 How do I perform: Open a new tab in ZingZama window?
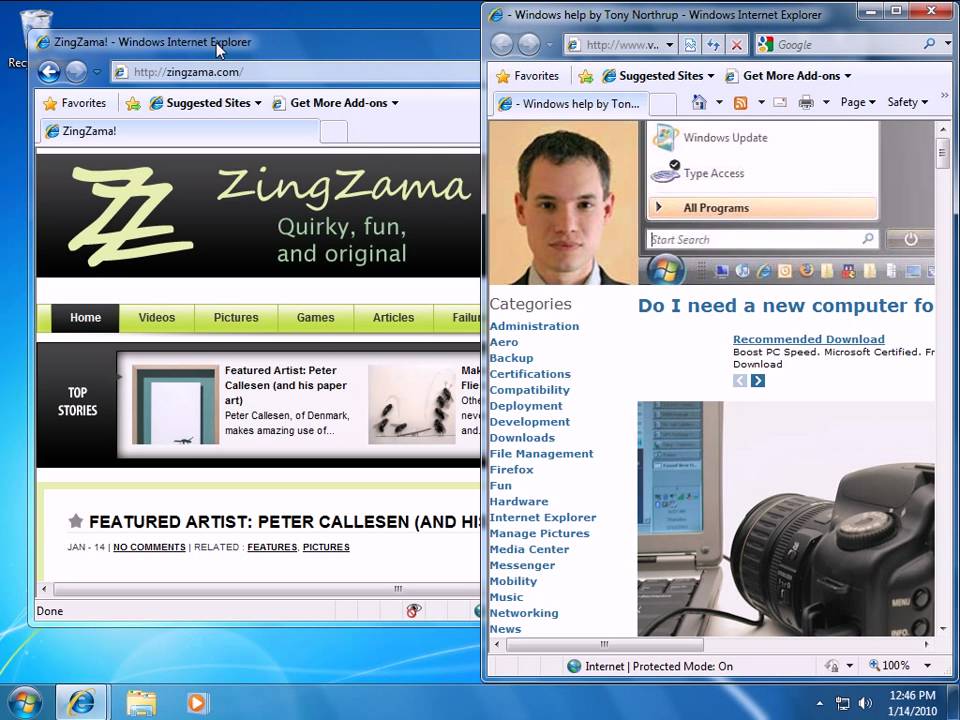[334, 132]
